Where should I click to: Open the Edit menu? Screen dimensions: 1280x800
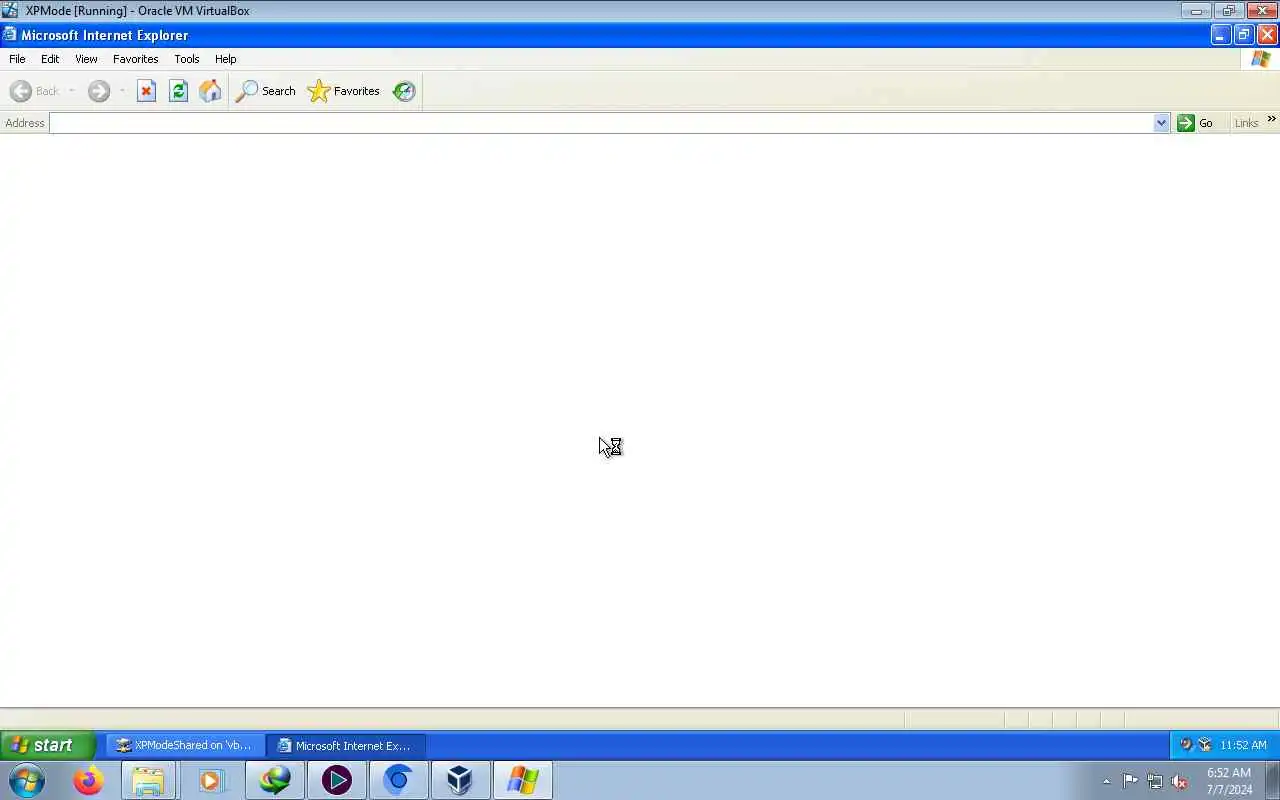click(x=50, y=59)
